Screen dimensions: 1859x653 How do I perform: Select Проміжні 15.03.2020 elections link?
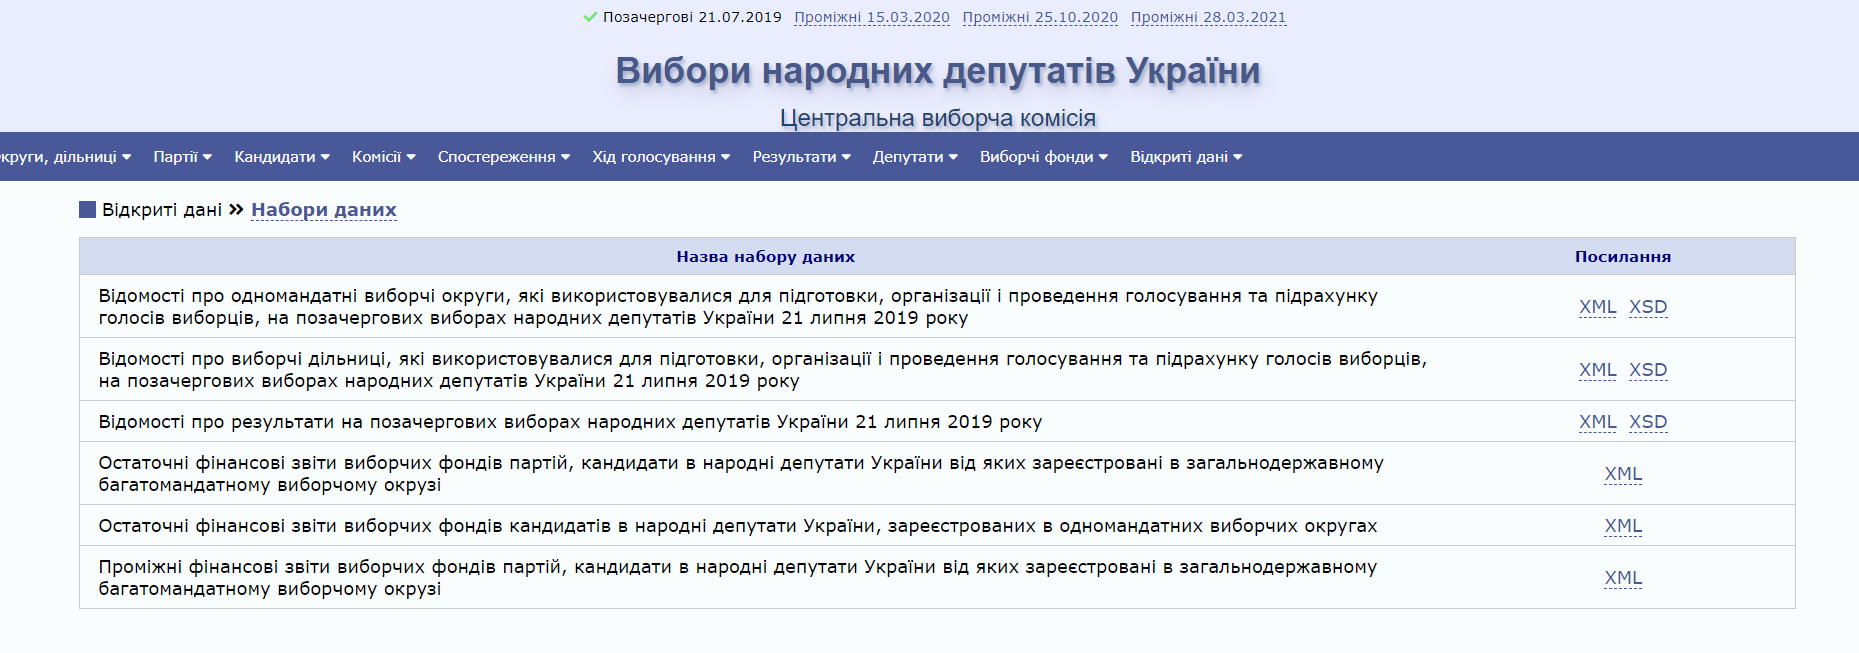[x=871, y=17]
